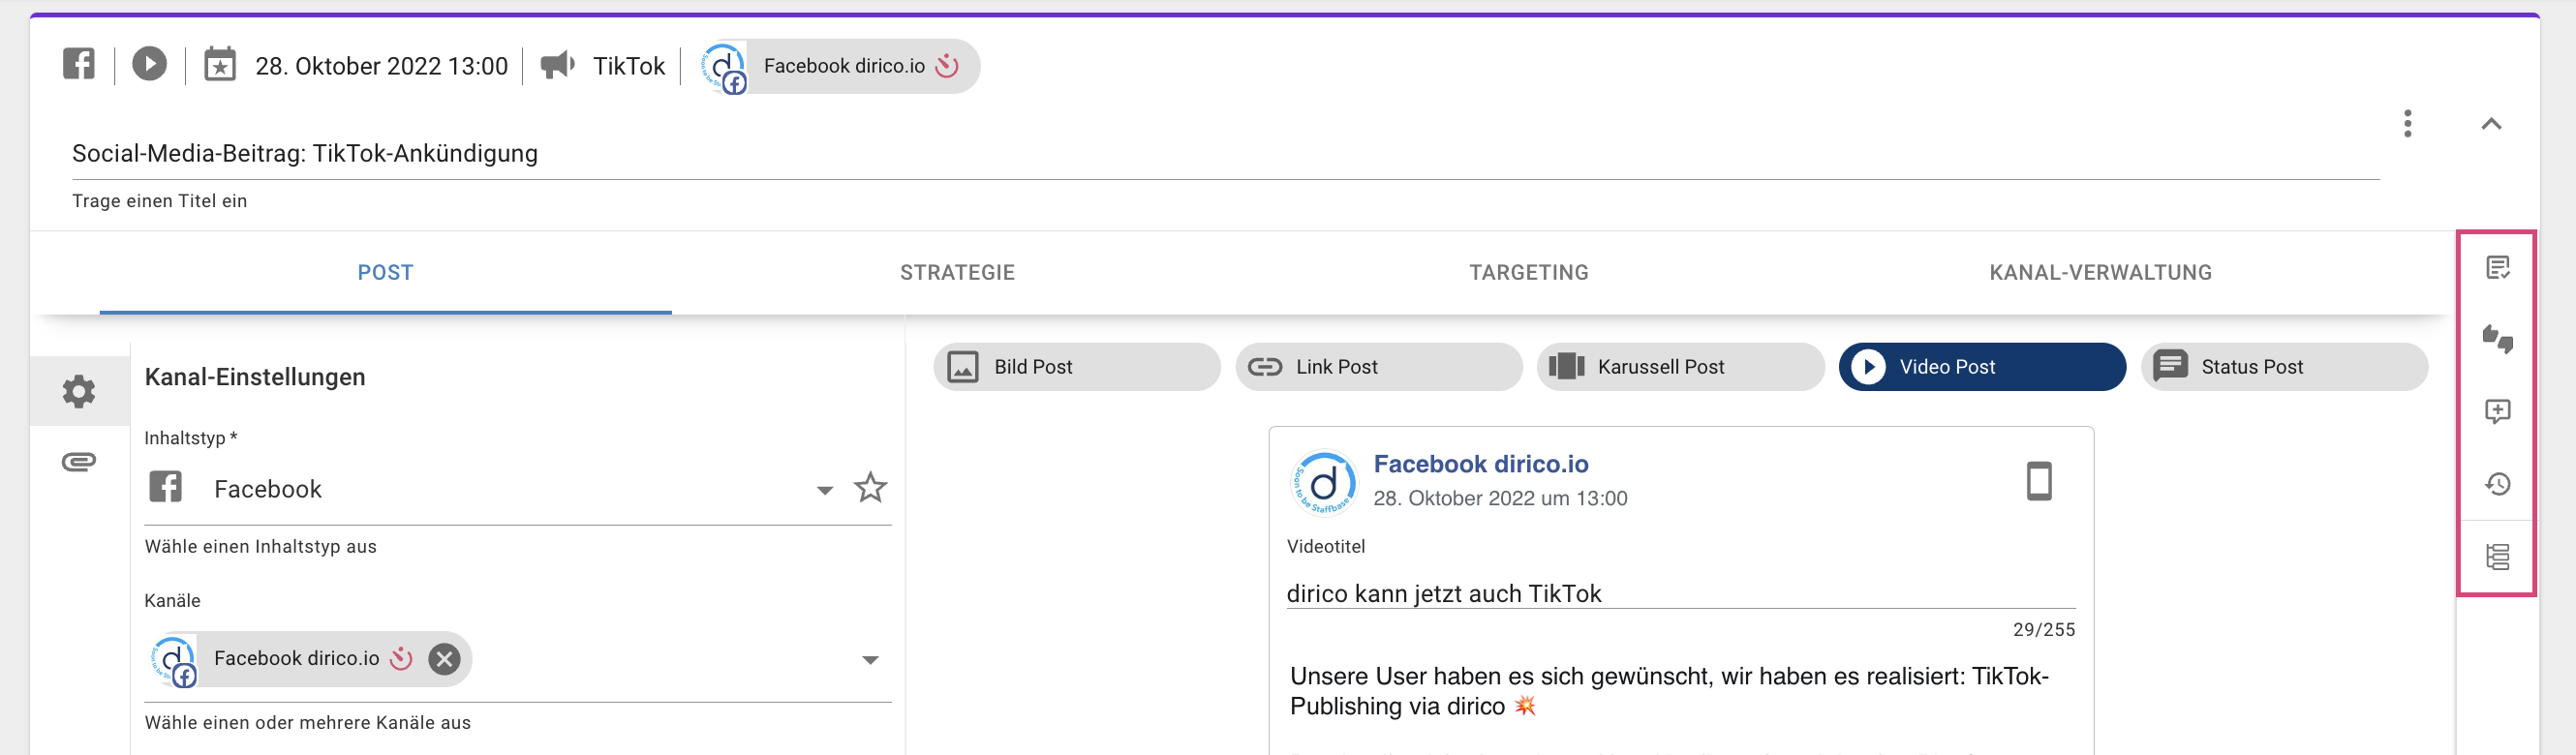Open the storage list sidebar icon
Image resolution: width=2576 pixels, height=755 pixels.
[x=2497, y=556]
